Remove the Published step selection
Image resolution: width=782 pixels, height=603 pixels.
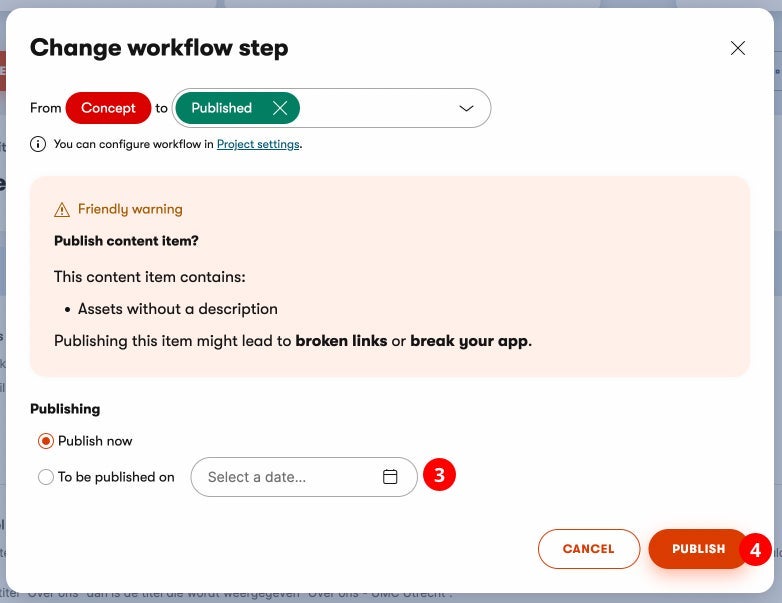tap(280, 108)
